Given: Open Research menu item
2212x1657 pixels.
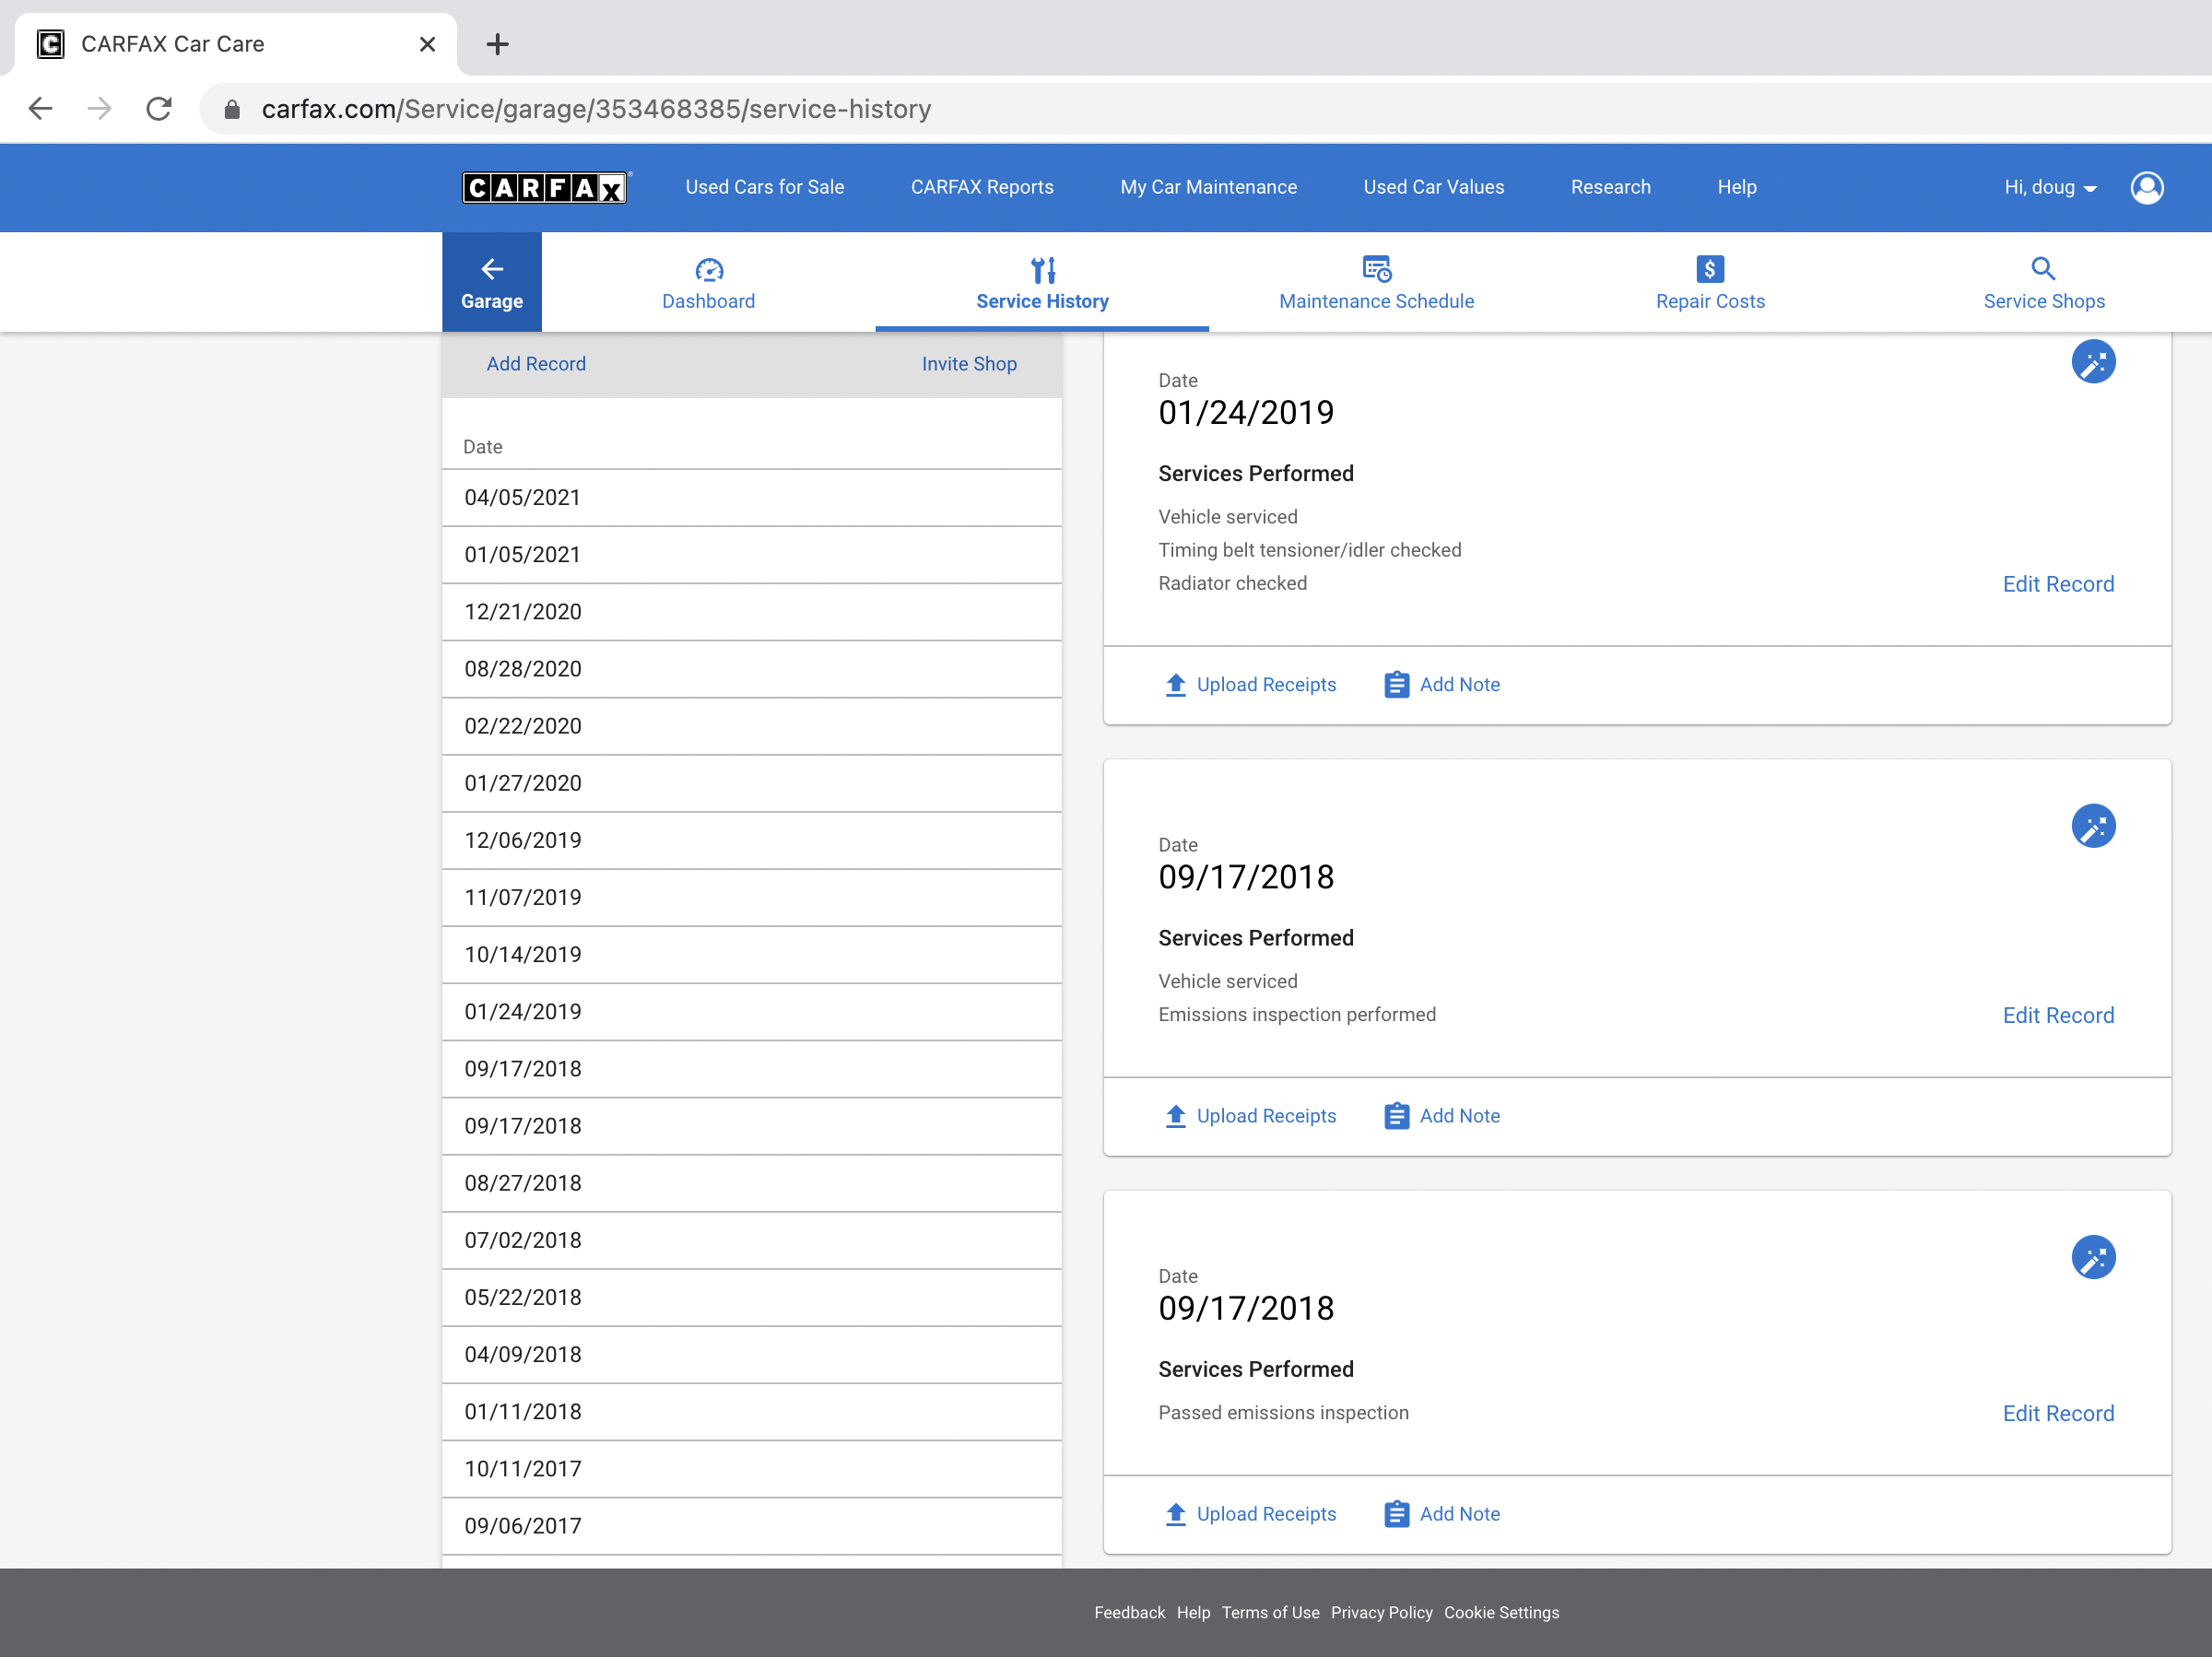Looking at the screenshot, I should (x=1610, y=187).
